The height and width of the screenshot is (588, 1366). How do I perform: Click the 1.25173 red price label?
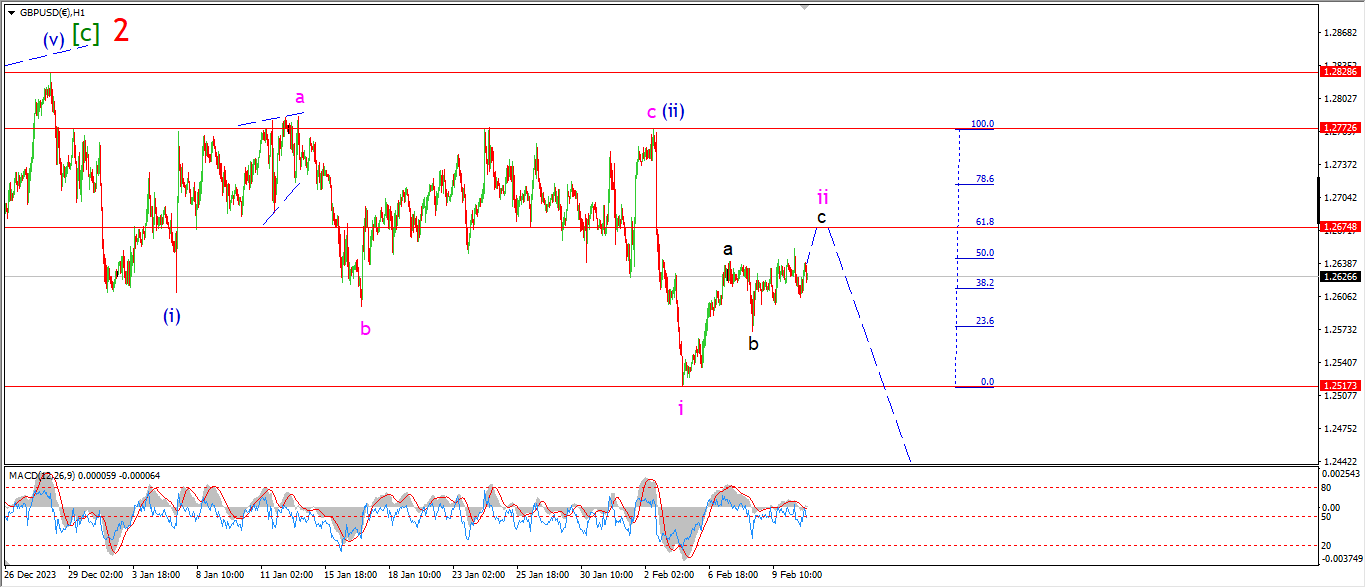click(x=1339, y=385)
